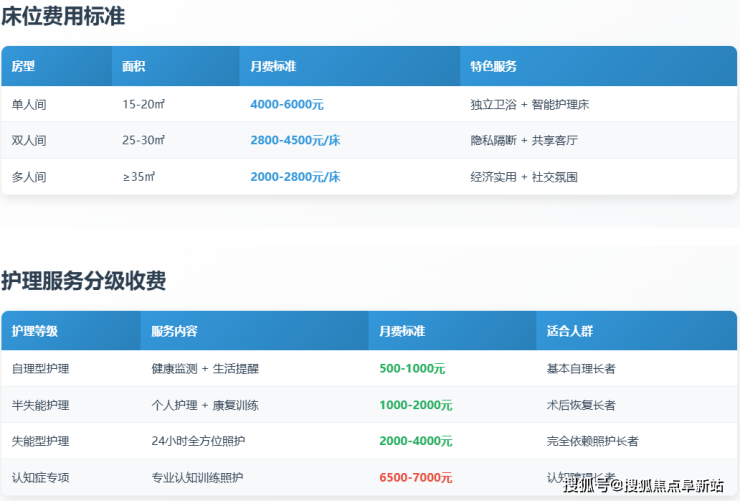
Task: Click the 2800-4500元/床 price for 双人间
Action: (x=295, y=141)
